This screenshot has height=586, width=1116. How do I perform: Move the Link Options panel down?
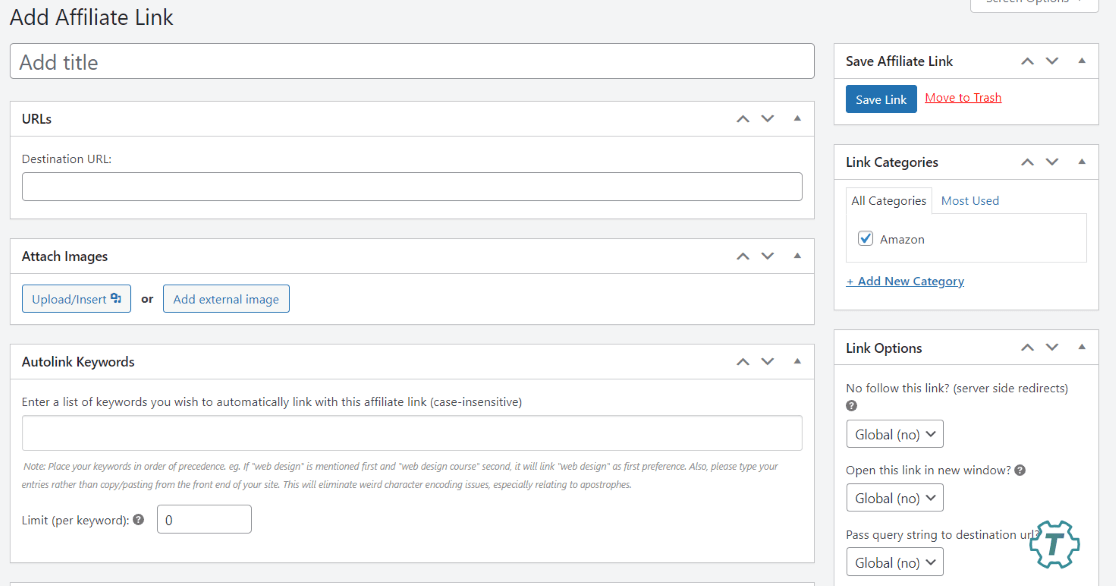(1052, 348)
